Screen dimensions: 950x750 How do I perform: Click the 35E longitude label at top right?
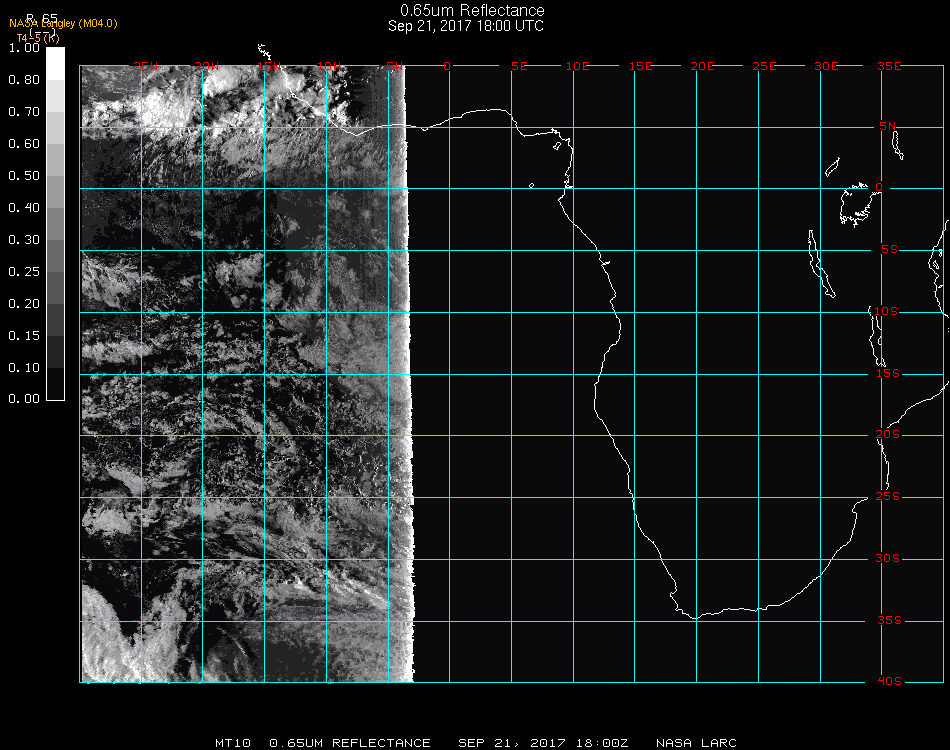point(888,66)
